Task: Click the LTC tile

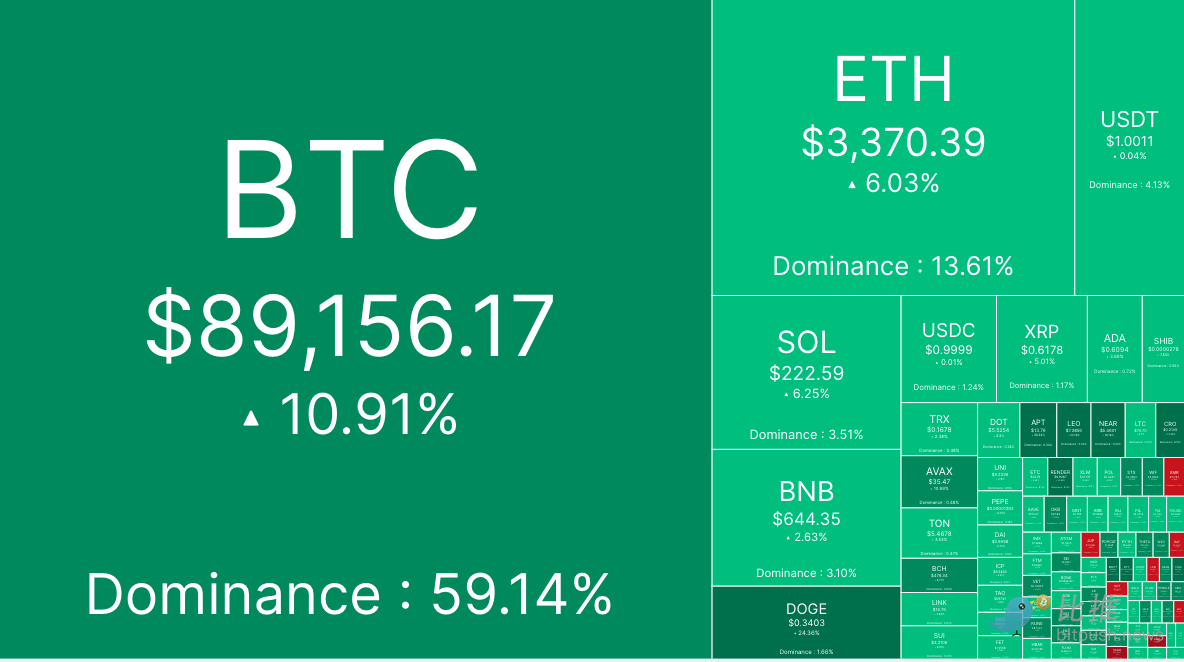Action: pos(1139,426)
